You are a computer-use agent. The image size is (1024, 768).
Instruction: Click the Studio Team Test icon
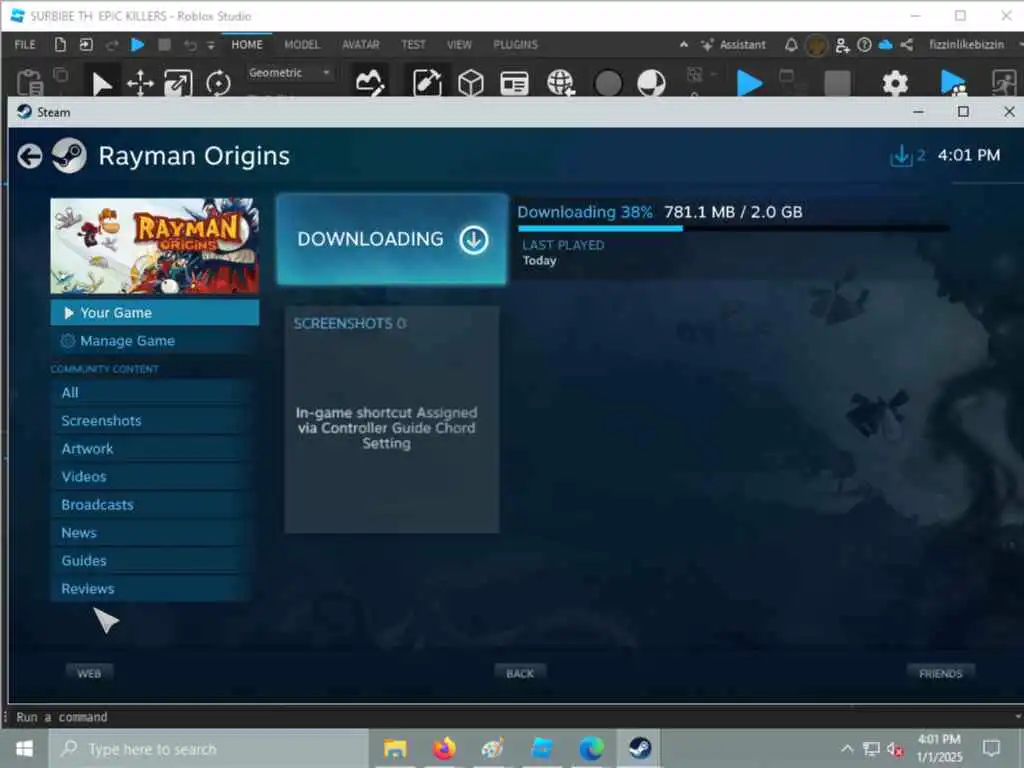(953, 83)
